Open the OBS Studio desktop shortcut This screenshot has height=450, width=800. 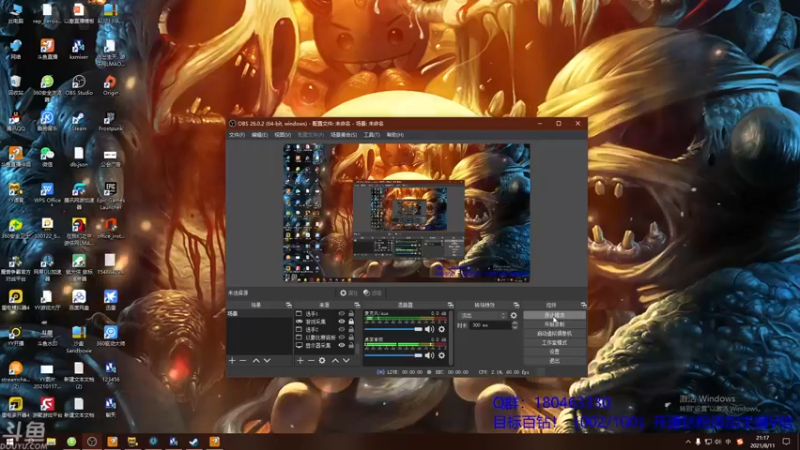point(79,85)
